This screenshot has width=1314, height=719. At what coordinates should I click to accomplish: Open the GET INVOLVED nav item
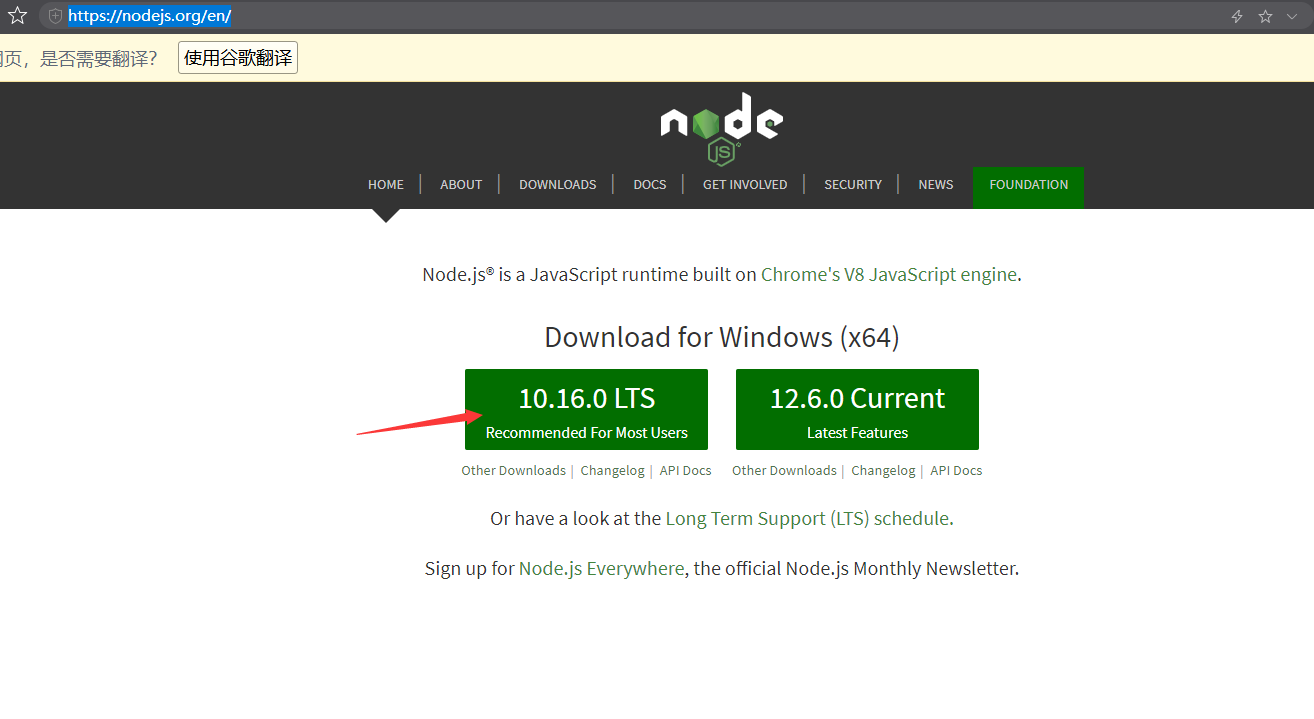pos(745,184)
